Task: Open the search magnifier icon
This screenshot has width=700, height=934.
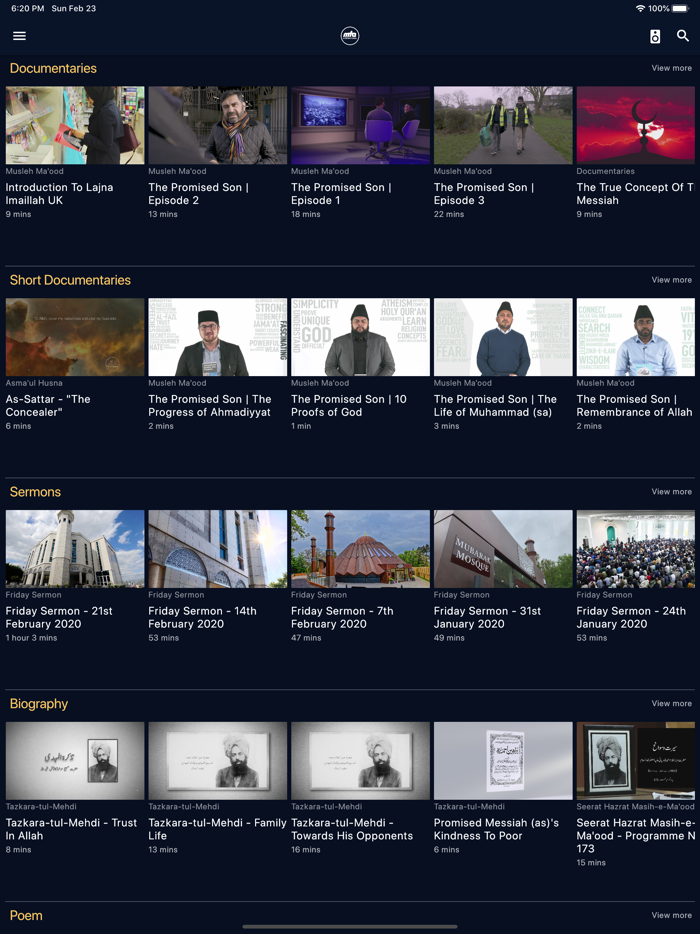Action: tap(683, 36)
